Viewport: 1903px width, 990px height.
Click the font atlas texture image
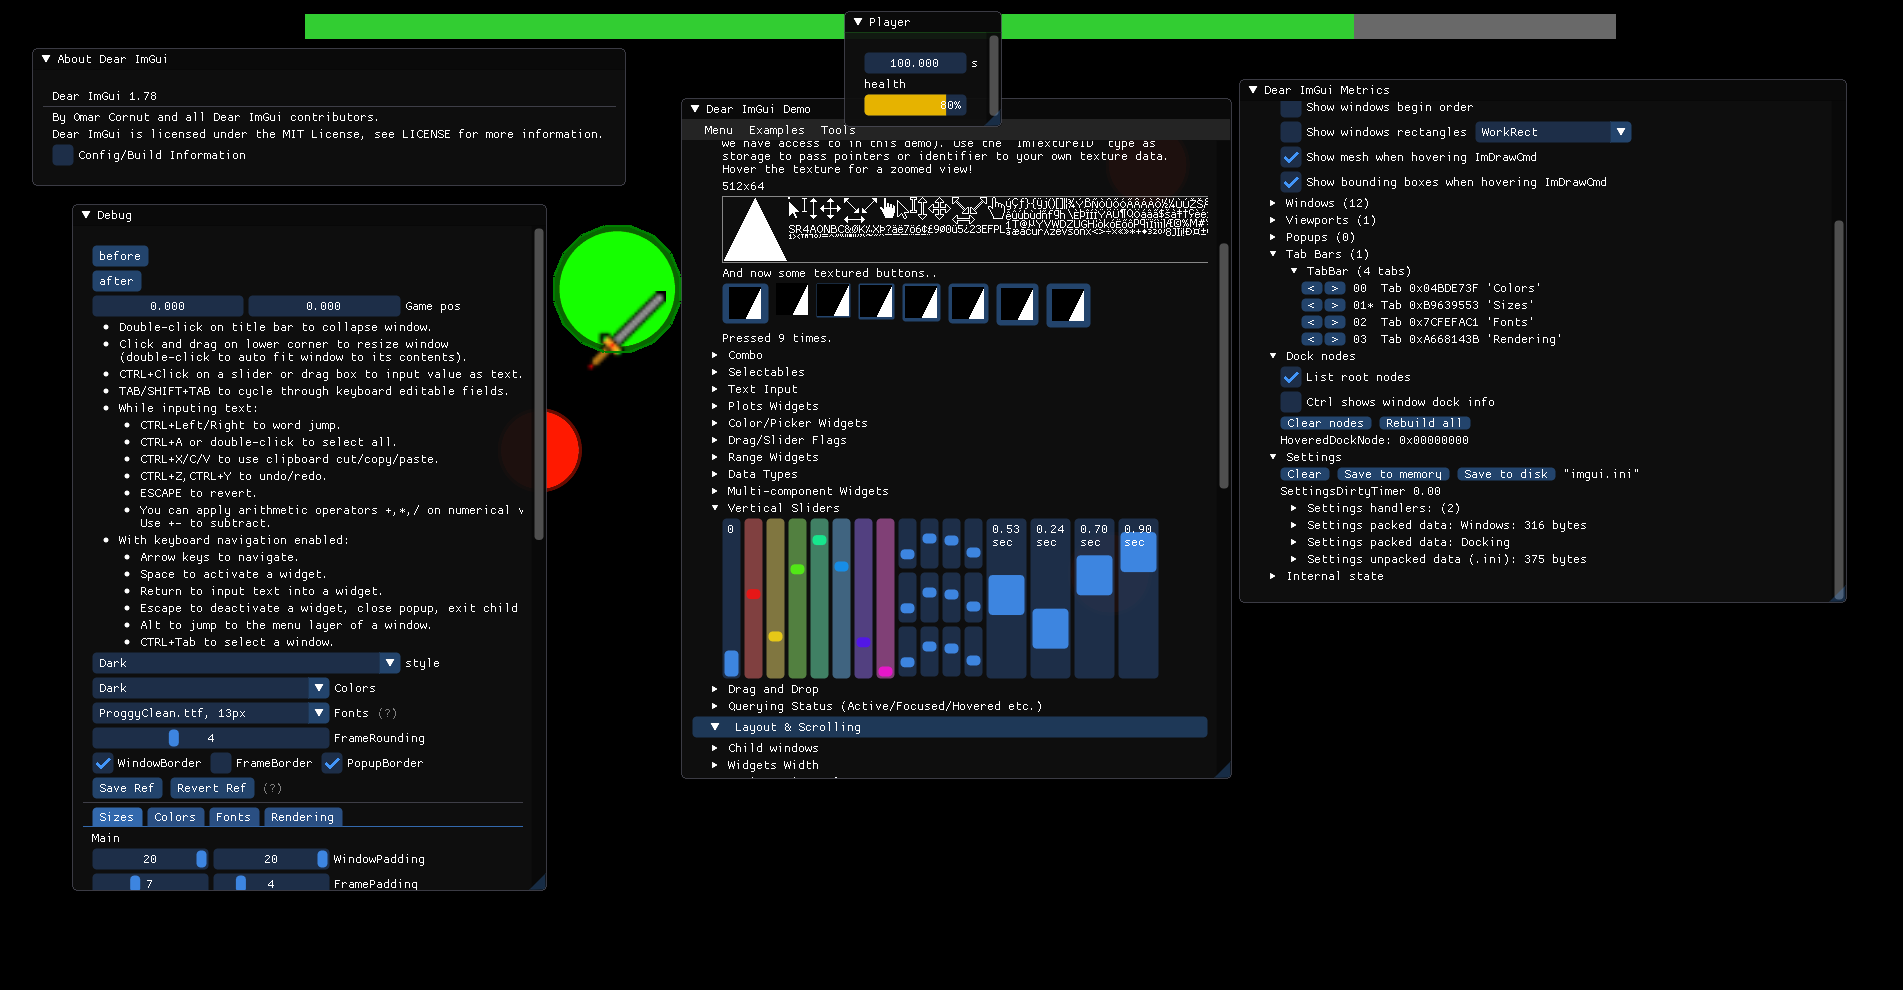tap(965, 229)
